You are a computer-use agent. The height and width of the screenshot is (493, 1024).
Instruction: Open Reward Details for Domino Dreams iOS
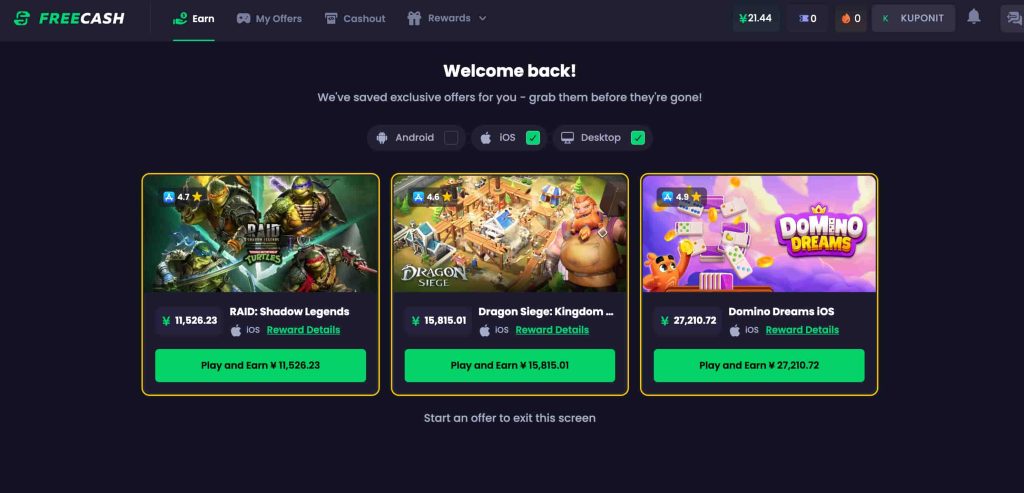pos(802,330)
